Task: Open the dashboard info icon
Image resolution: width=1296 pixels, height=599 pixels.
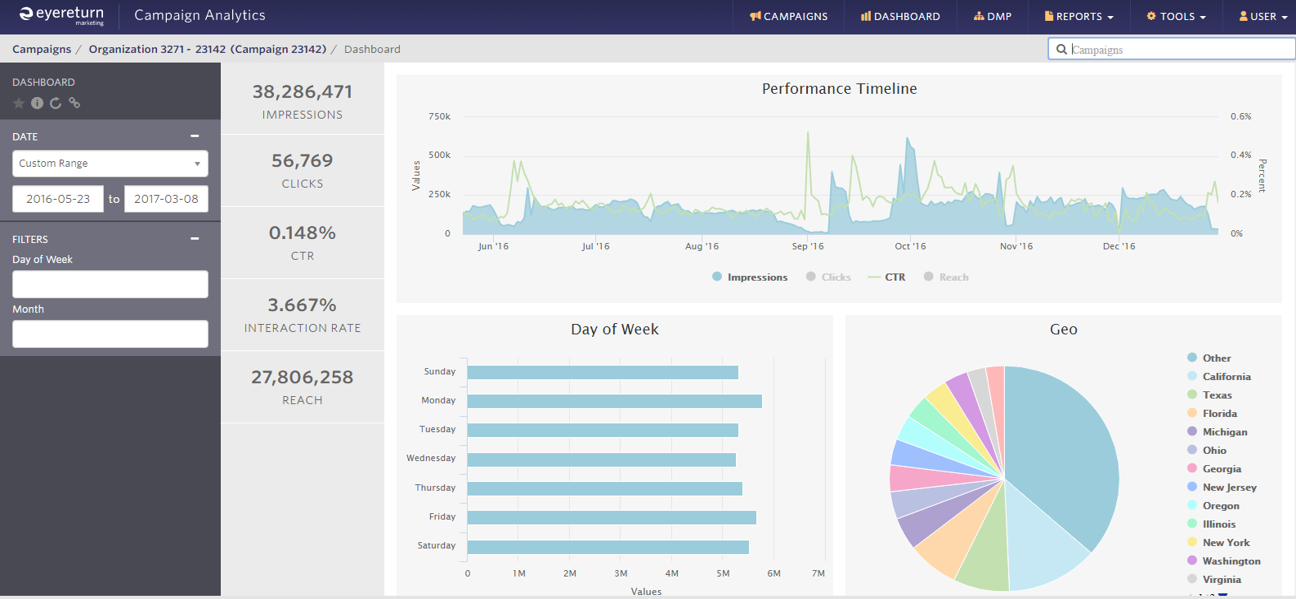Action: 37,102
